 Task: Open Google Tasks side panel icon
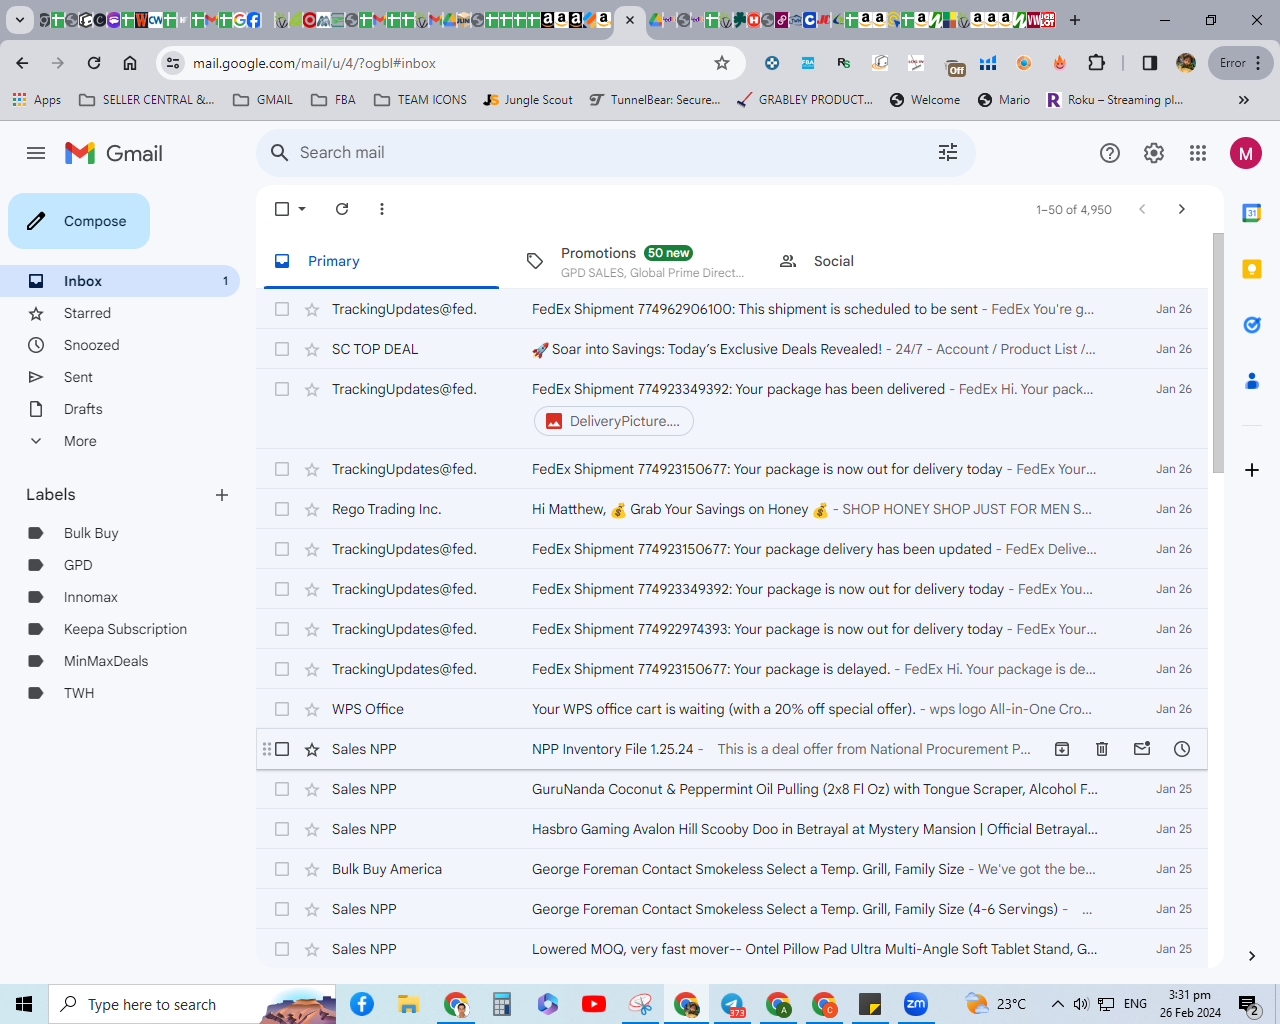coord(1252,325)
